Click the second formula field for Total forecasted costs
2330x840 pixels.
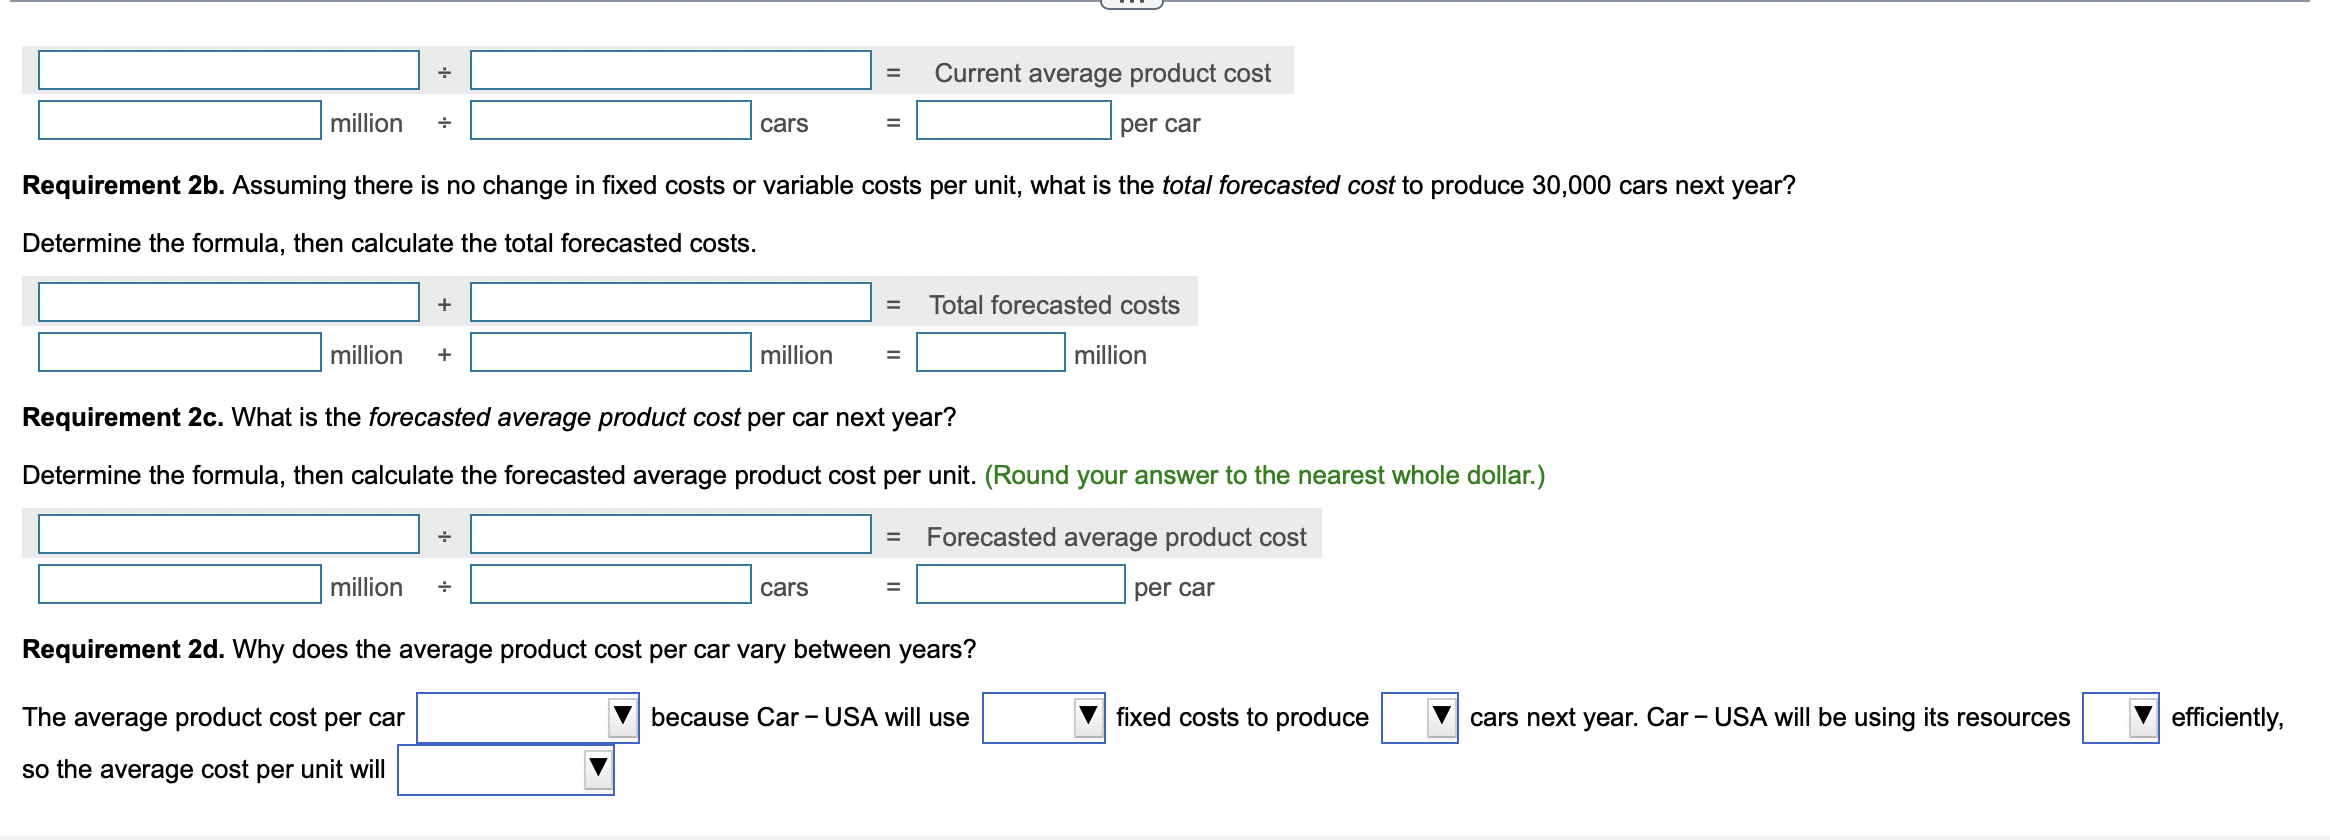[x=670, y=303]
